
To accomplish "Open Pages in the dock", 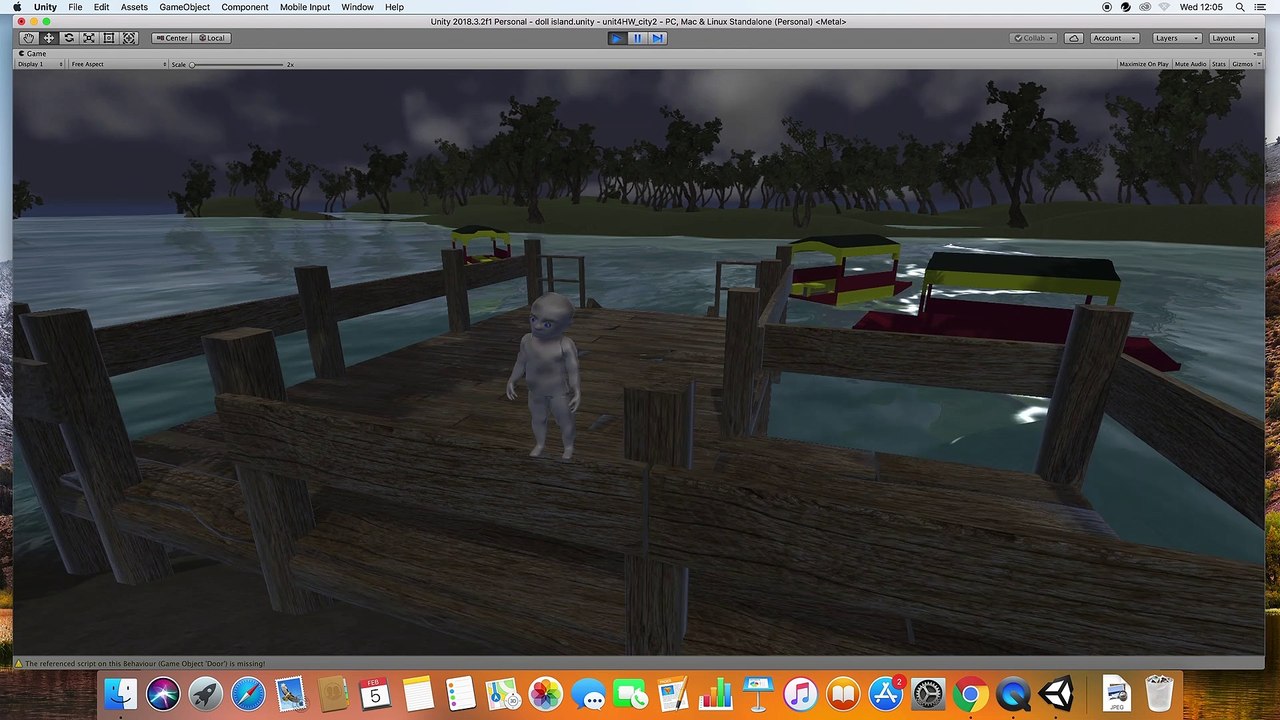I will (673, 693).
